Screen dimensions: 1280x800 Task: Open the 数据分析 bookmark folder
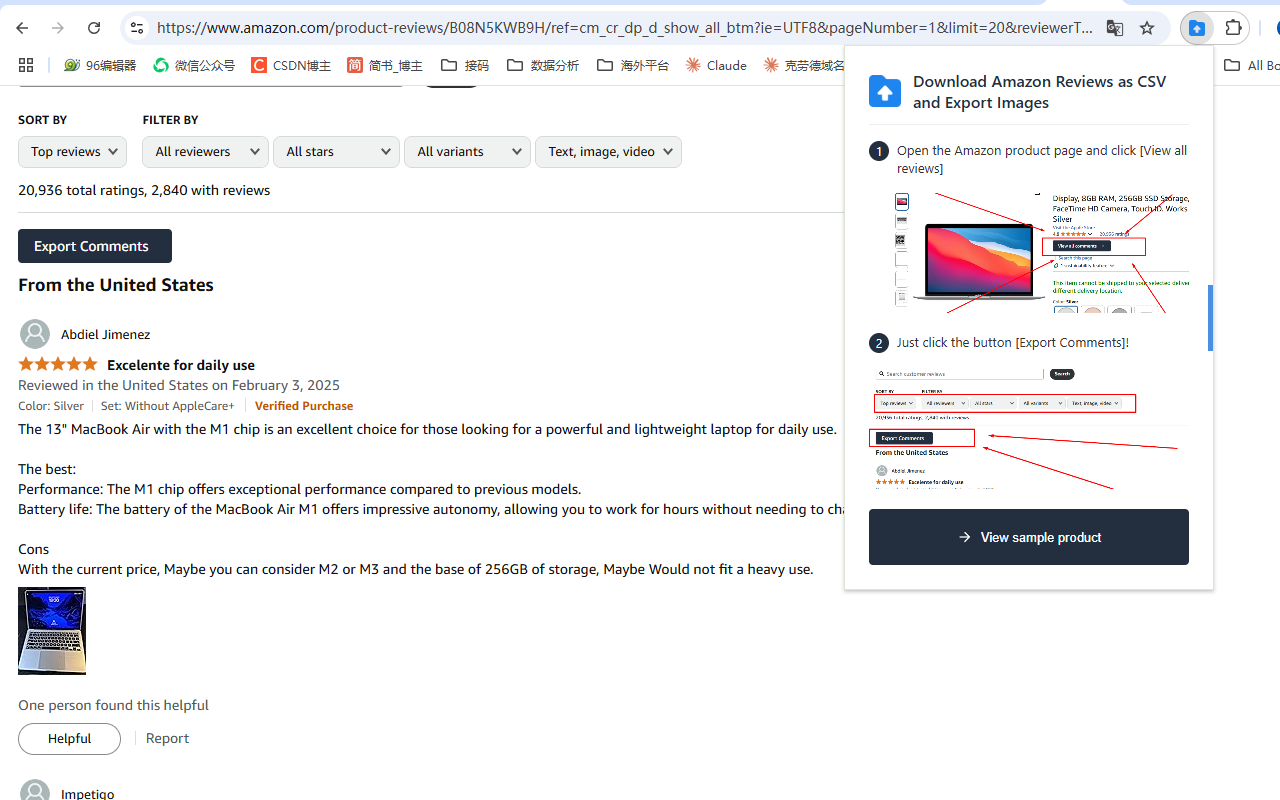click(543, 65)
